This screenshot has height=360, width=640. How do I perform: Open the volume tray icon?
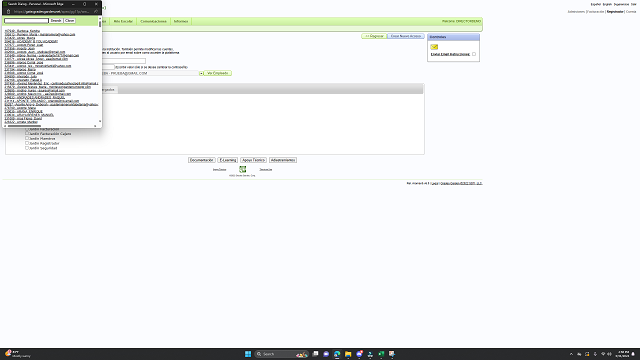[x=609, y=354]
